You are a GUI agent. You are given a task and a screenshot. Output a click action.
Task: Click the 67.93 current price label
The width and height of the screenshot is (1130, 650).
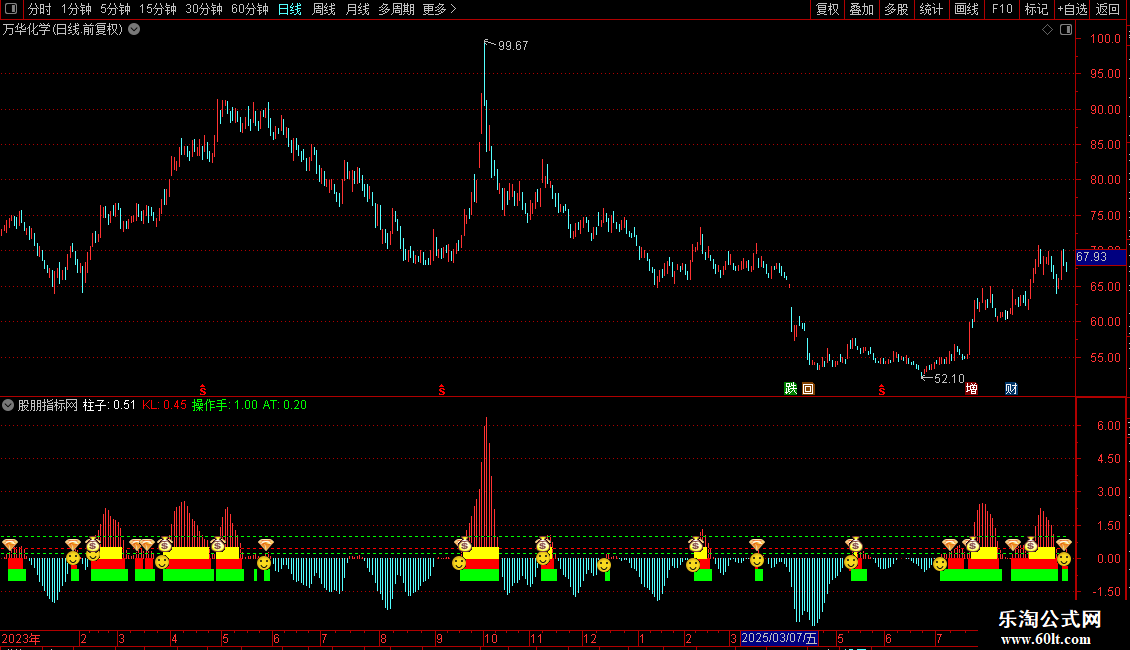coord(1100,257)
